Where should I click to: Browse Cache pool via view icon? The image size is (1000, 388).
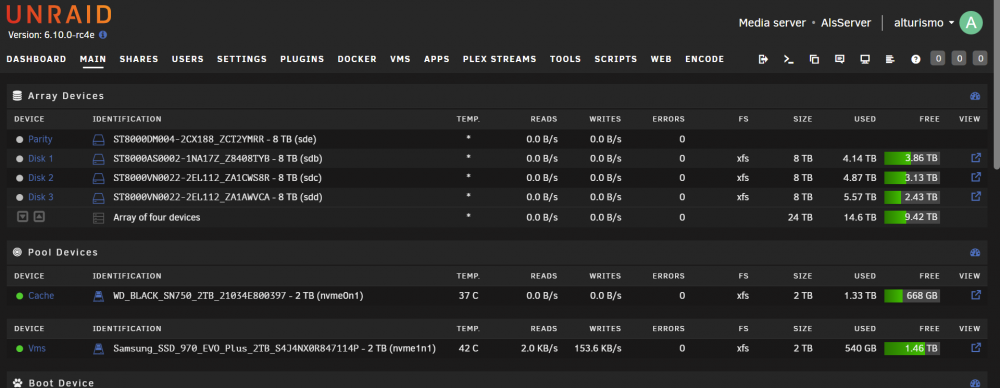click(x=975, y=295)
